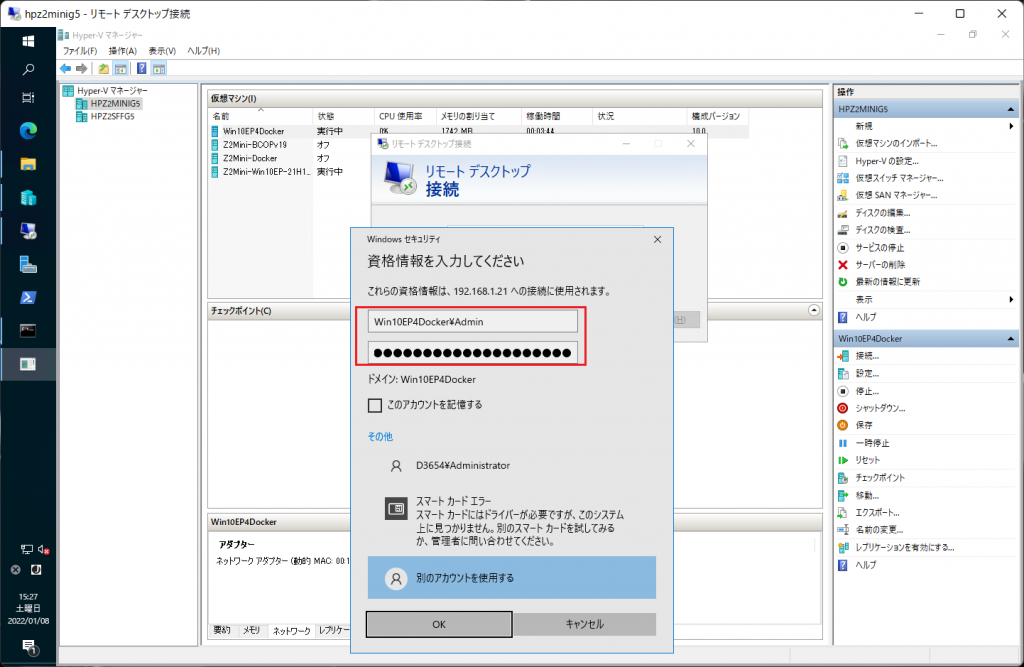Expand the 表示 submenu in Actions pane
This screenshot has width=1024, height=667.
pyautogui.click(x=1011, y=300)
